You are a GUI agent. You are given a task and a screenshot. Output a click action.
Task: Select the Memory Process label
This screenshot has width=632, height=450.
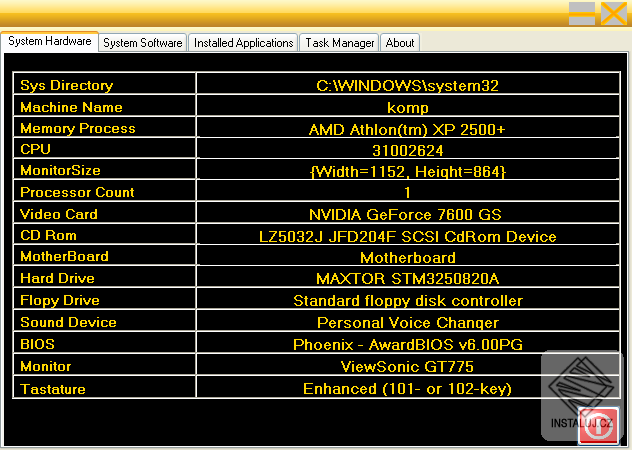(x=78, y=128)
